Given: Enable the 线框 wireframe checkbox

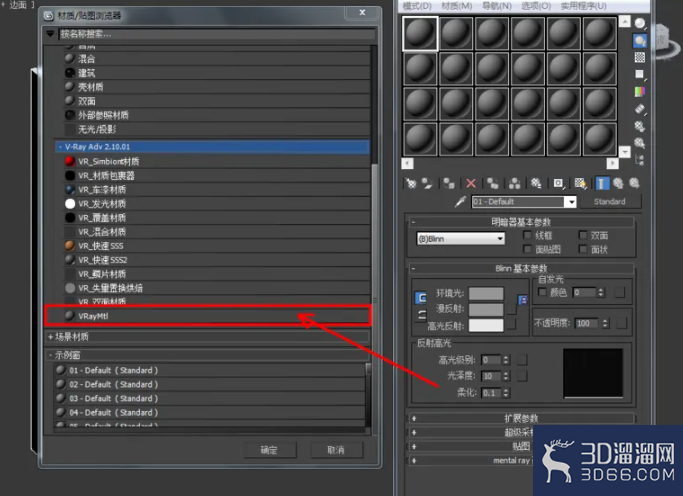Looking at the screenshot, I should click(527, 236).
